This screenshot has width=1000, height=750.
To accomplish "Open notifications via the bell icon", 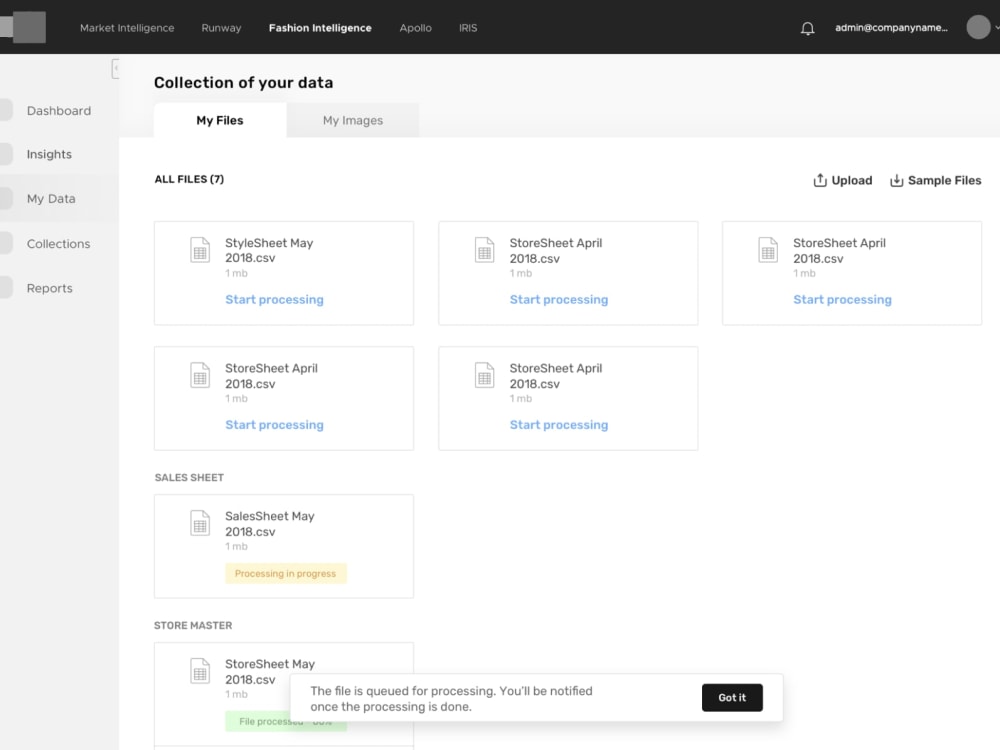I will 807,28.
